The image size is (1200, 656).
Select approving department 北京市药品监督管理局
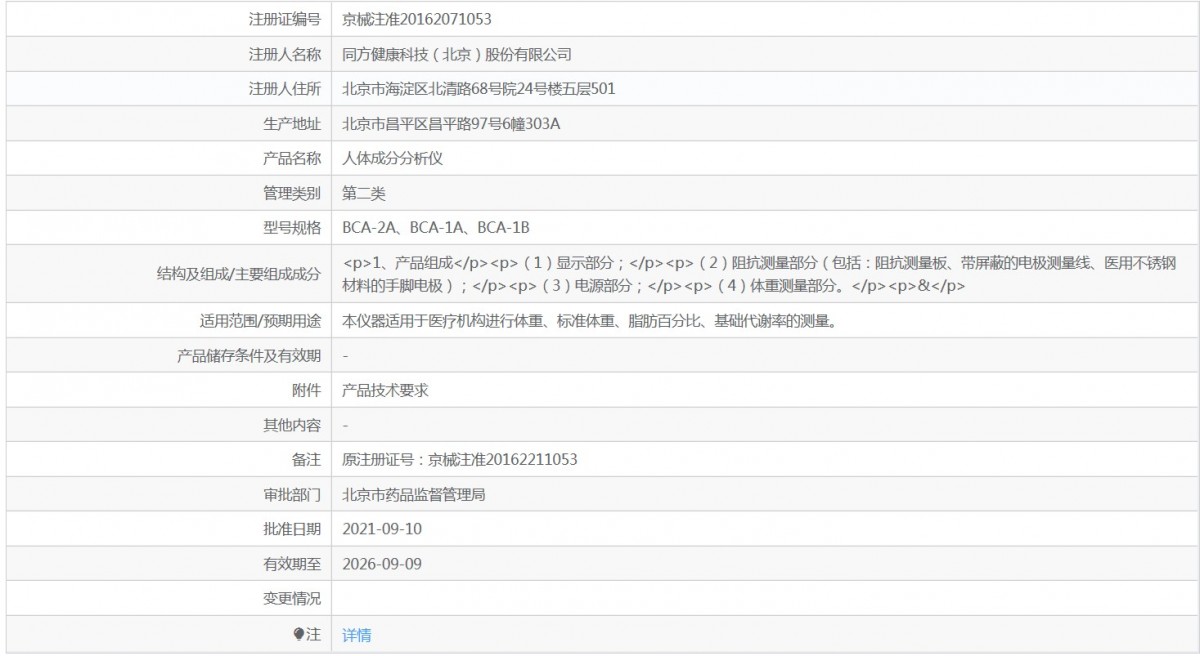pyautogui.click(x=414, y=495)
